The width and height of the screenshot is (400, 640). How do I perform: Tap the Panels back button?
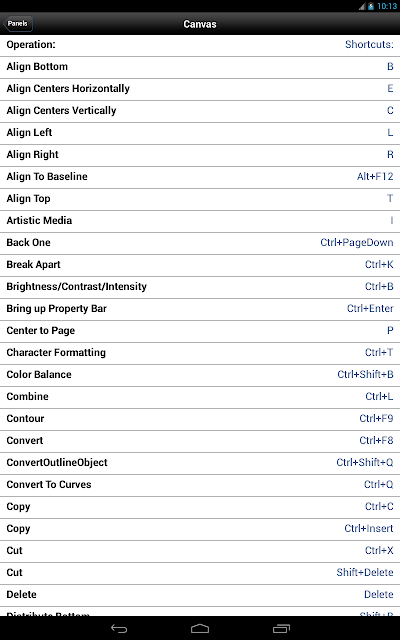pyautogui.click(x=18, y=24)
